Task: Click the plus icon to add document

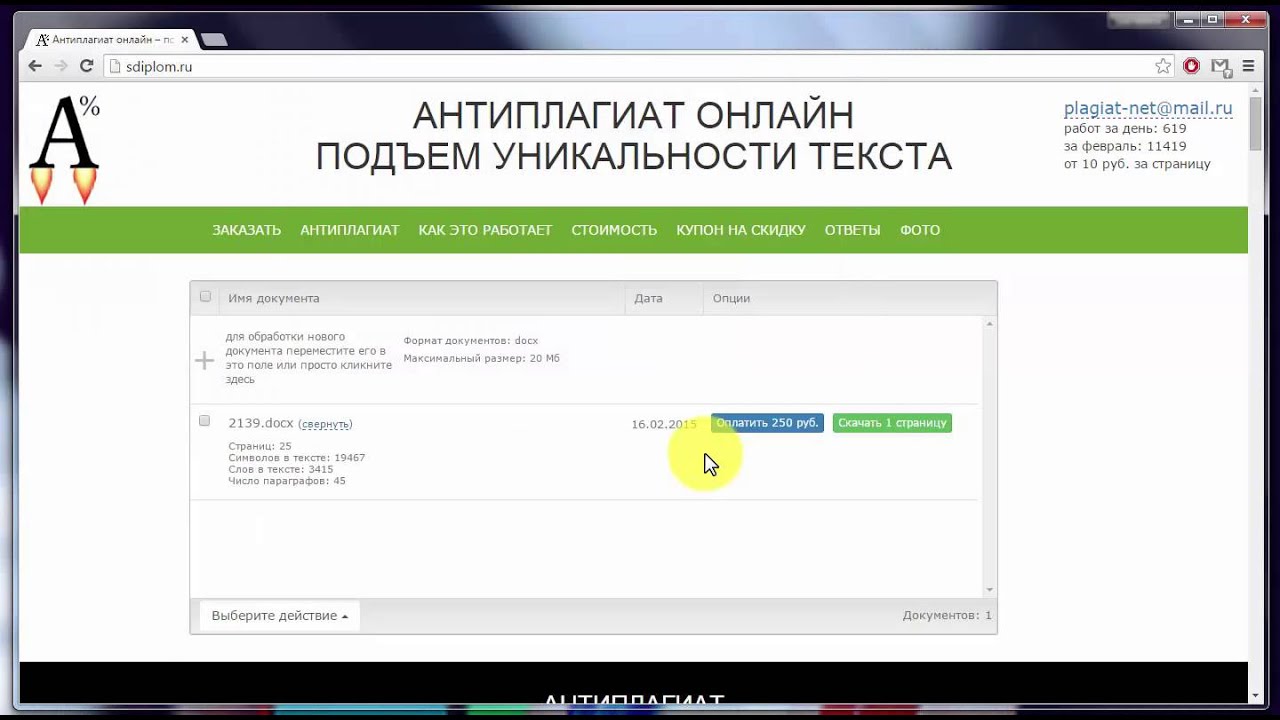Action: click(x=204, y=360)
